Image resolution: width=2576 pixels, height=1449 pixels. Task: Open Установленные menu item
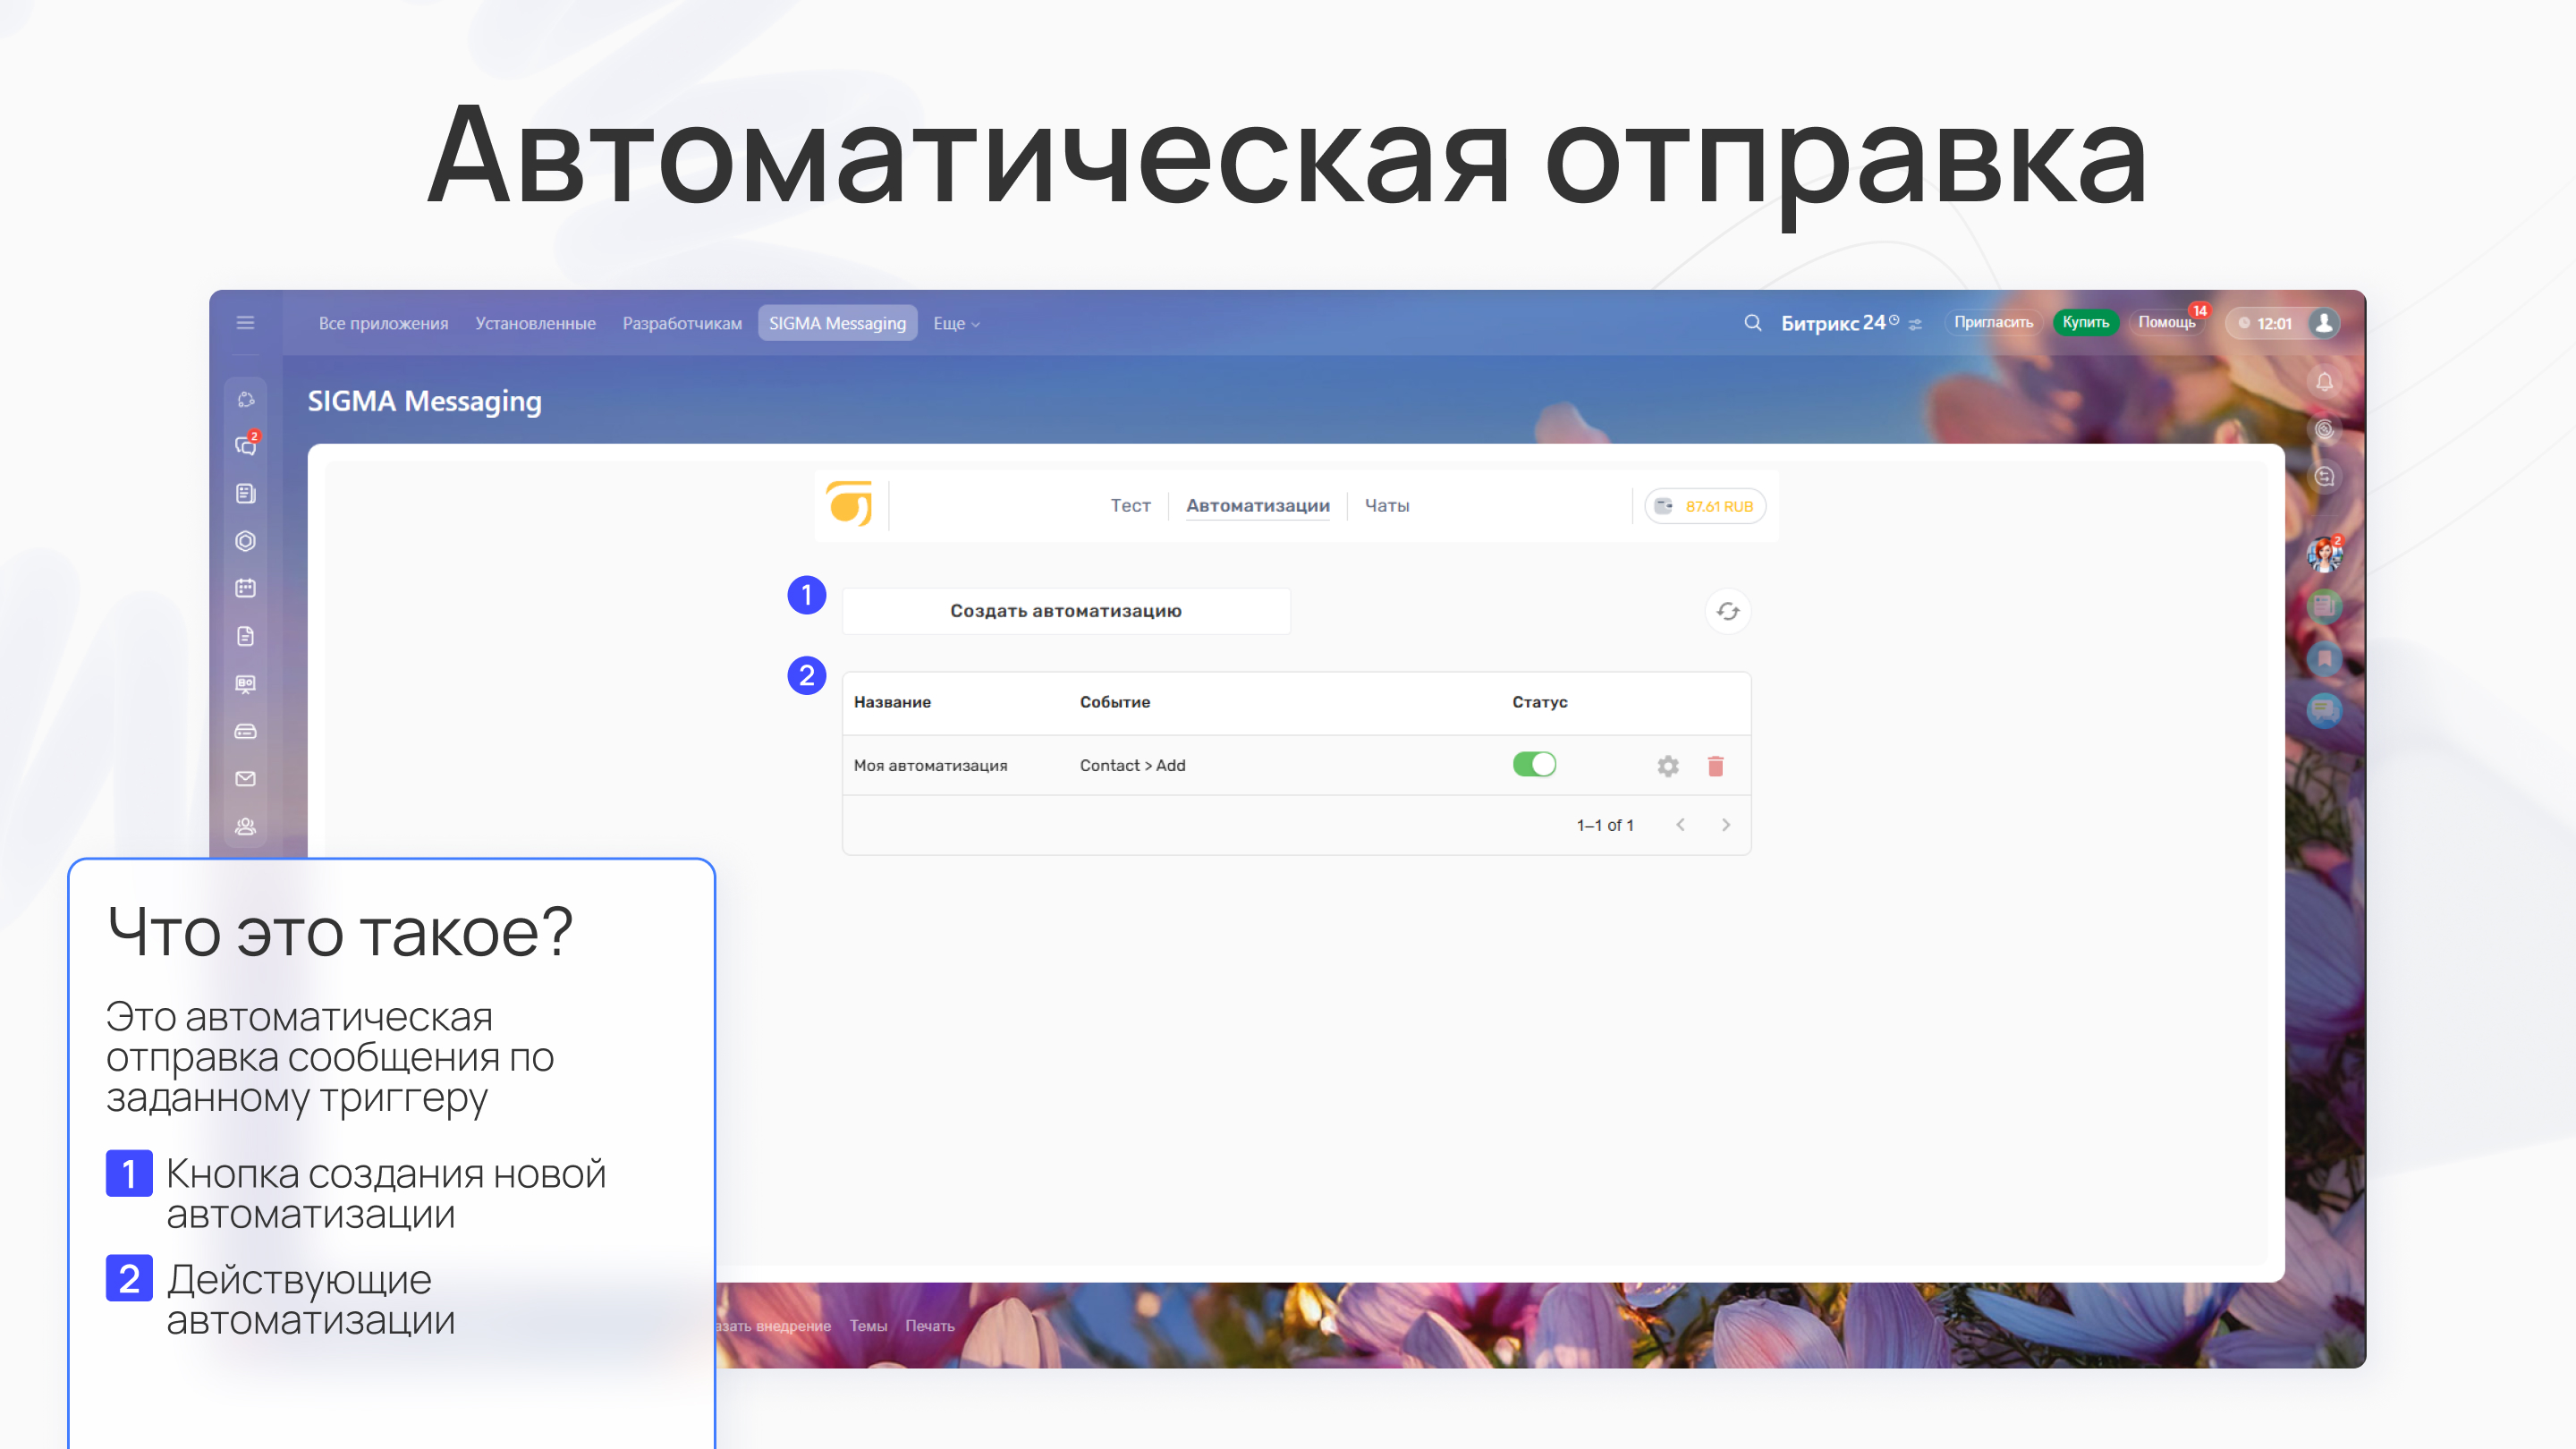click(x=535, y=324)
